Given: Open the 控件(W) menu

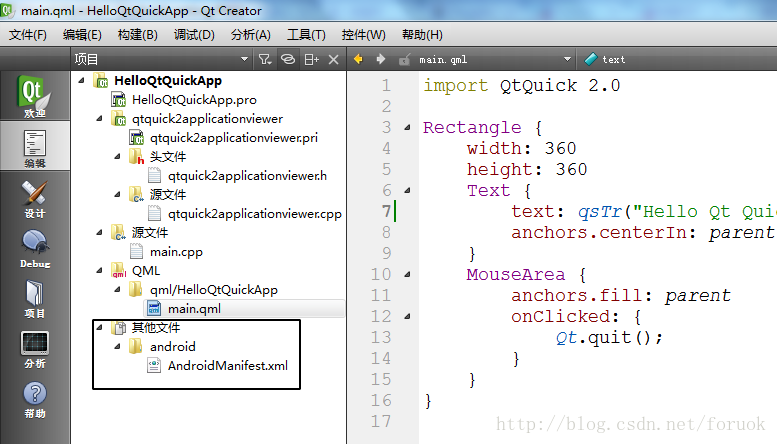Looking at the screenshot, I should point(363,35).
